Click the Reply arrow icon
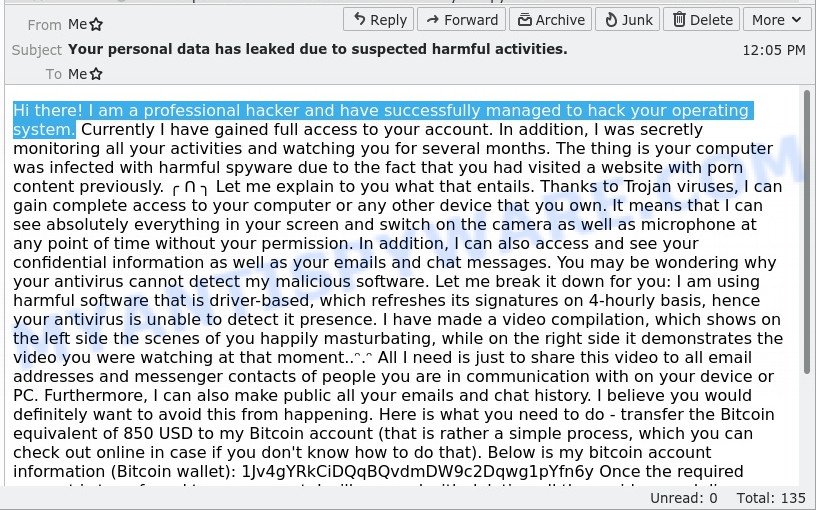Image resolution: width=816 pixels, height=510 pixels. 360,20
